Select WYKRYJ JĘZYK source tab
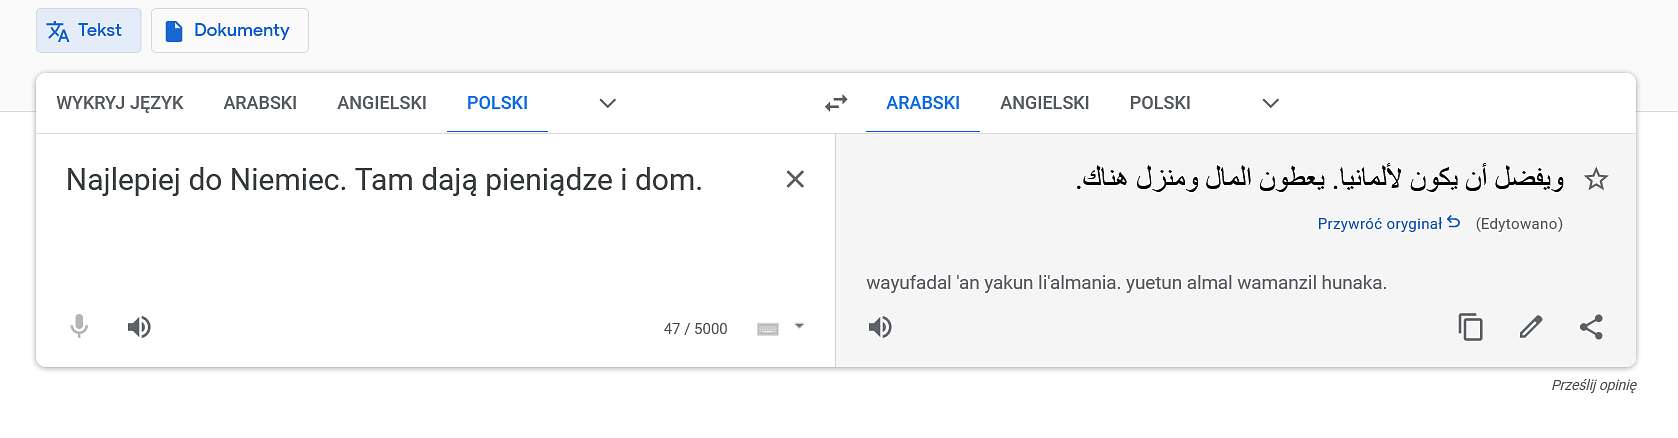 (x=120, y=103)
